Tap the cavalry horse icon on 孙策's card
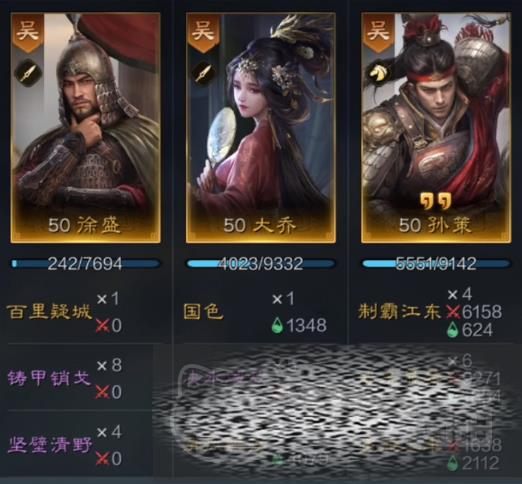 (378, 73)
